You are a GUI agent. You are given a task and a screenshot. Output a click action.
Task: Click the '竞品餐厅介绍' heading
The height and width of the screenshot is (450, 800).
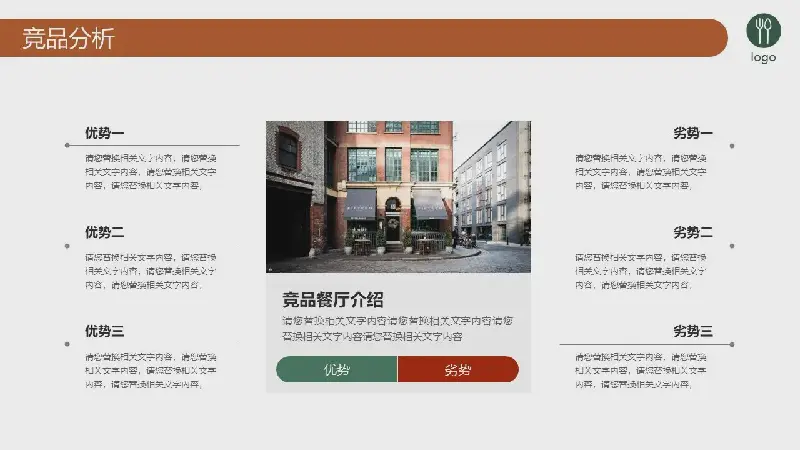(333, 300)
